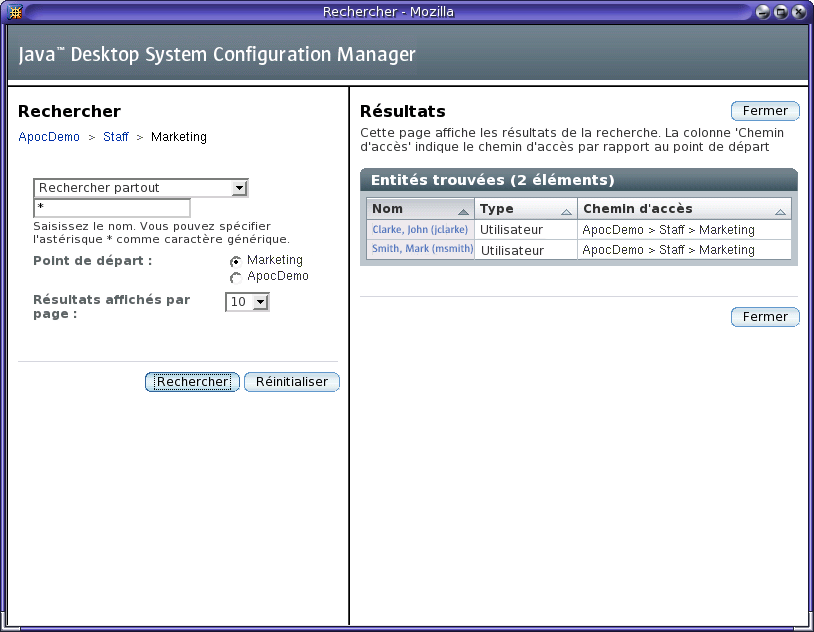Close the Mozilla window
The height and width of the screenshot is (632, 814).
pos(799,12)
